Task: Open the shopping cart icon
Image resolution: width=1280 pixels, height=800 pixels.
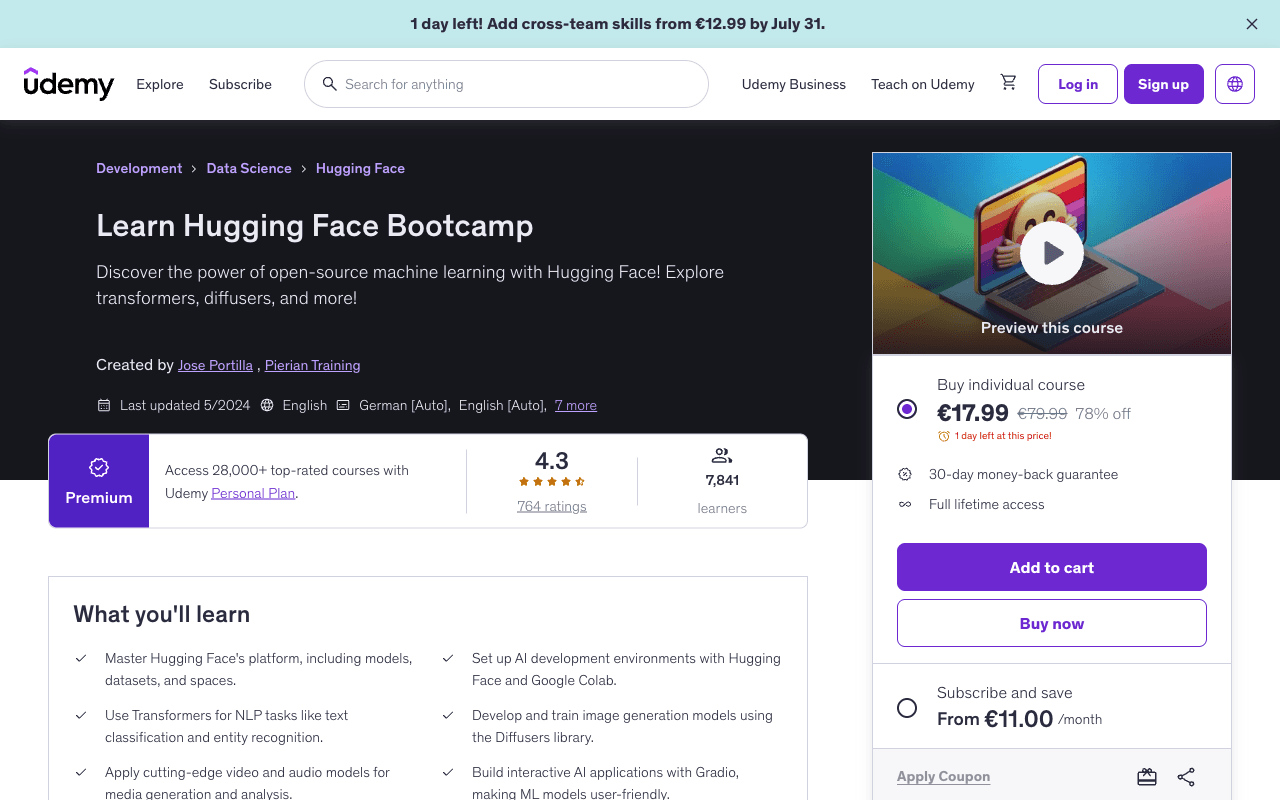Action: tap(1008, 83)
